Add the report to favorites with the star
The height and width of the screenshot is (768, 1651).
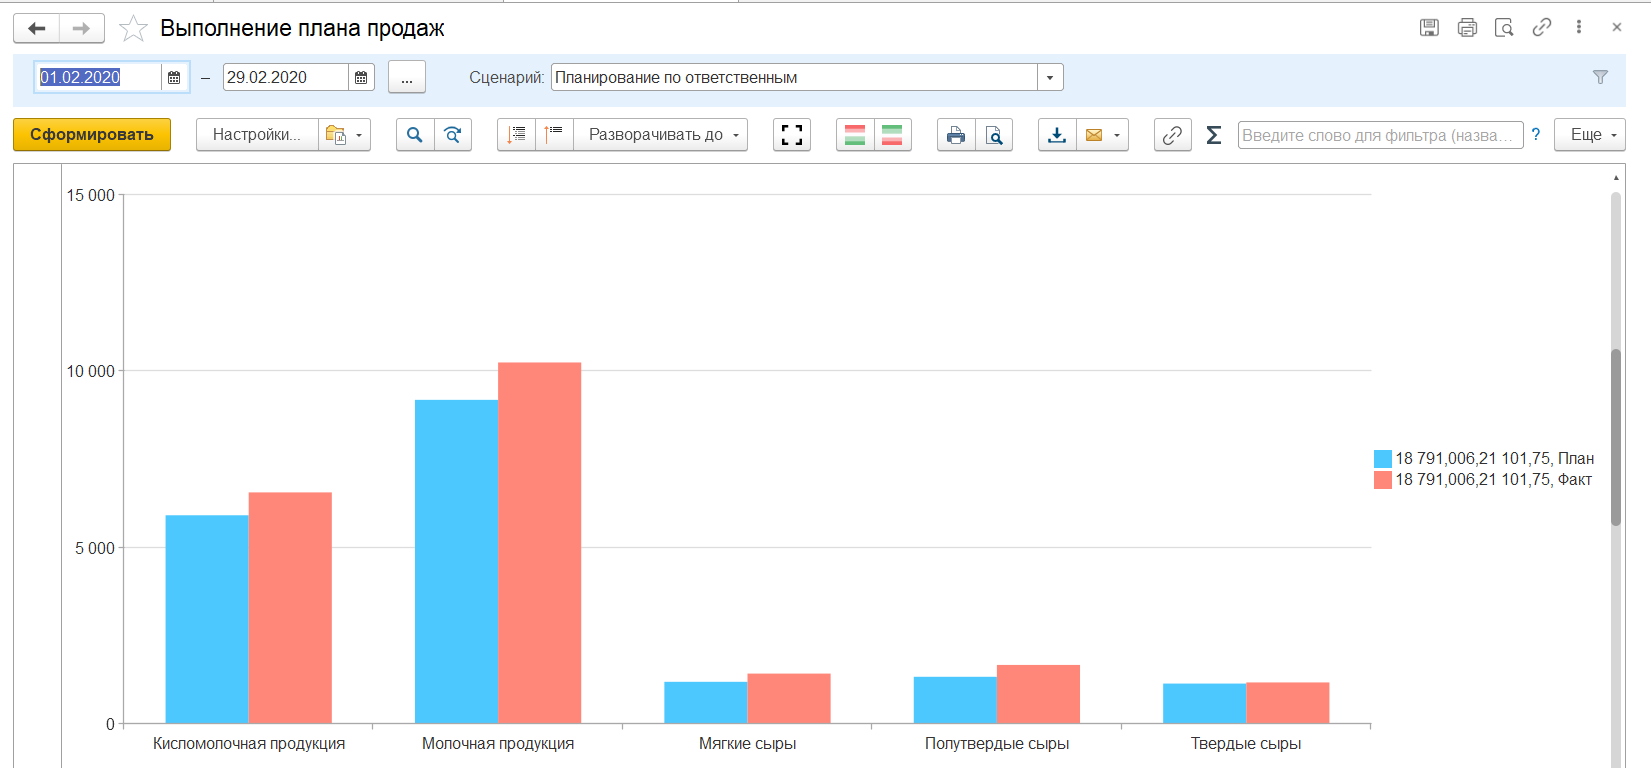(x=133, y=29)
